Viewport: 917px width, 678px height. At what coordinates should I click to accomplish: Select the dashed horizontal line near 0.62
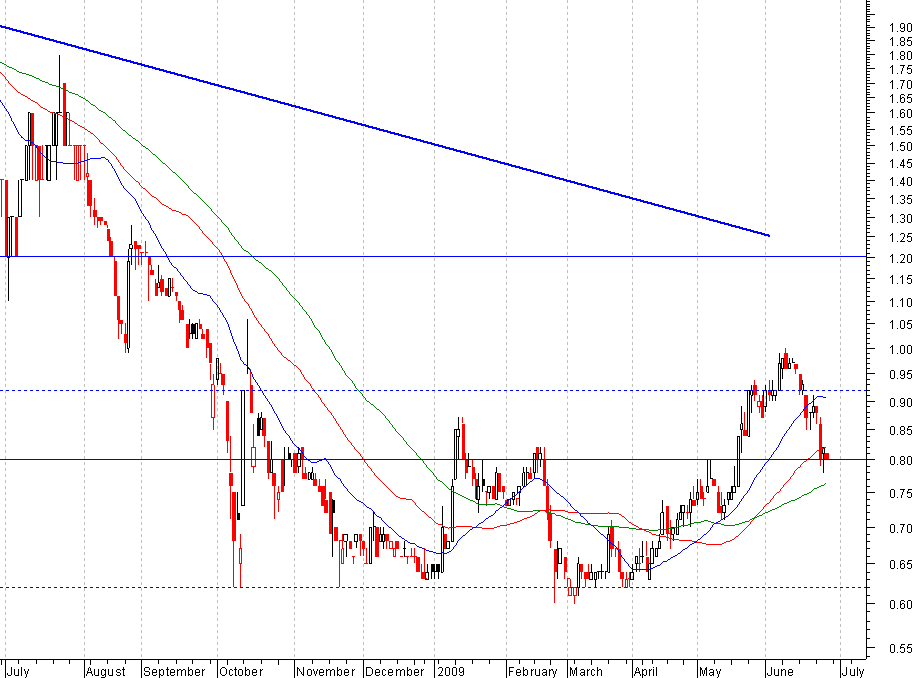[433, 587]
